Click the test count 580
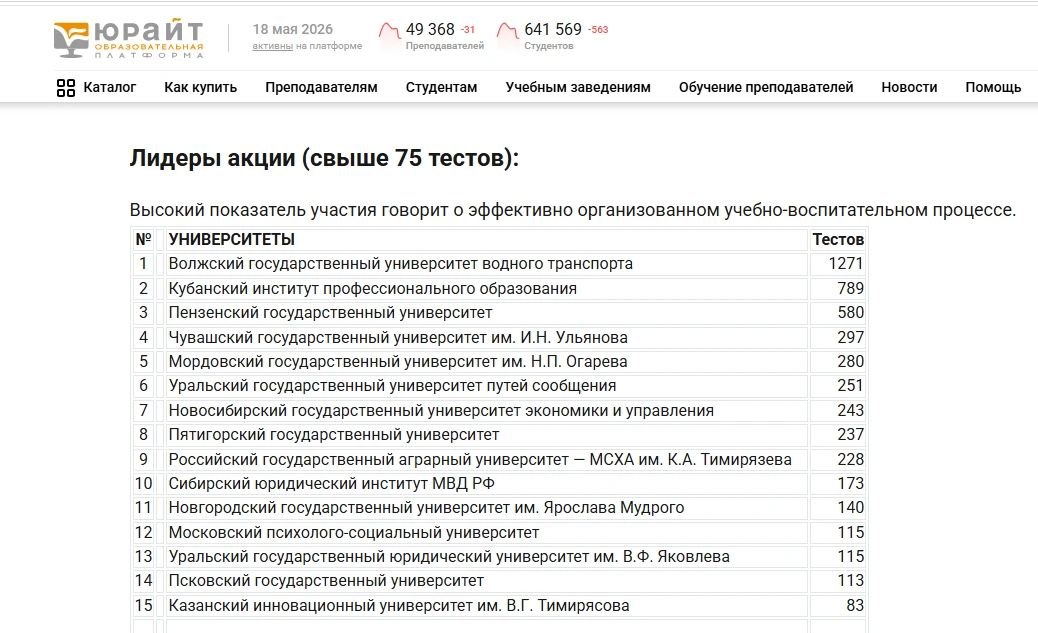 click(x=851, y=313)
